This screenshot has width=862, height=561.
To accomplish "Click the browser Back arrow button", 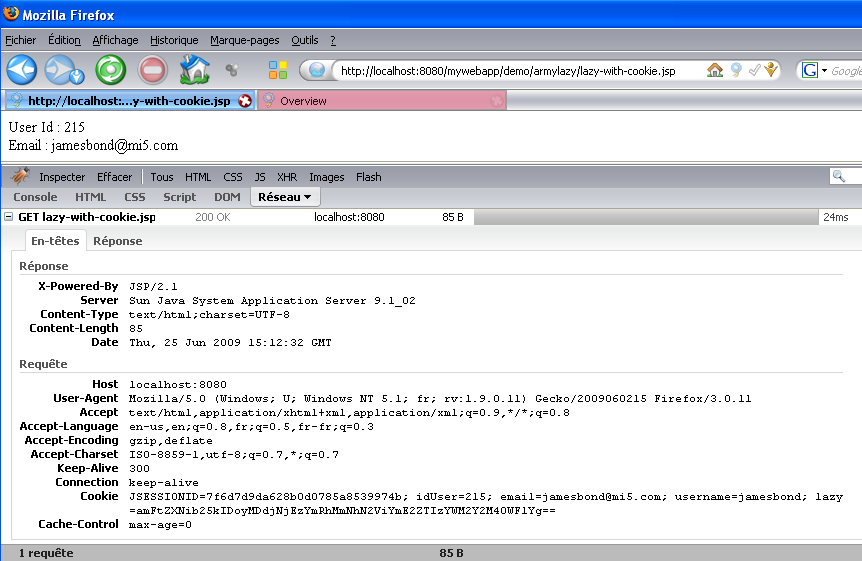I will tap(22, 70).
